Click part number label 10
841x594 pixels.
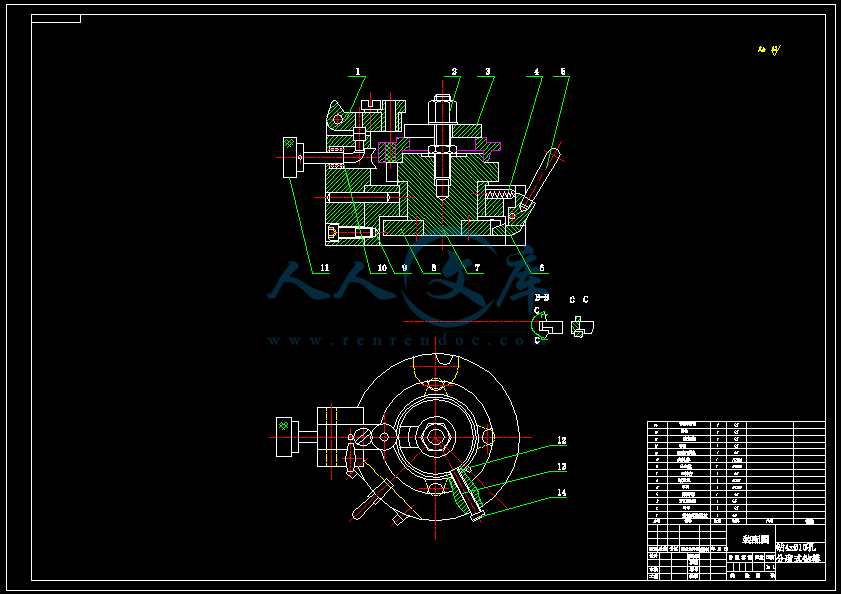click(x=382, y=268)
